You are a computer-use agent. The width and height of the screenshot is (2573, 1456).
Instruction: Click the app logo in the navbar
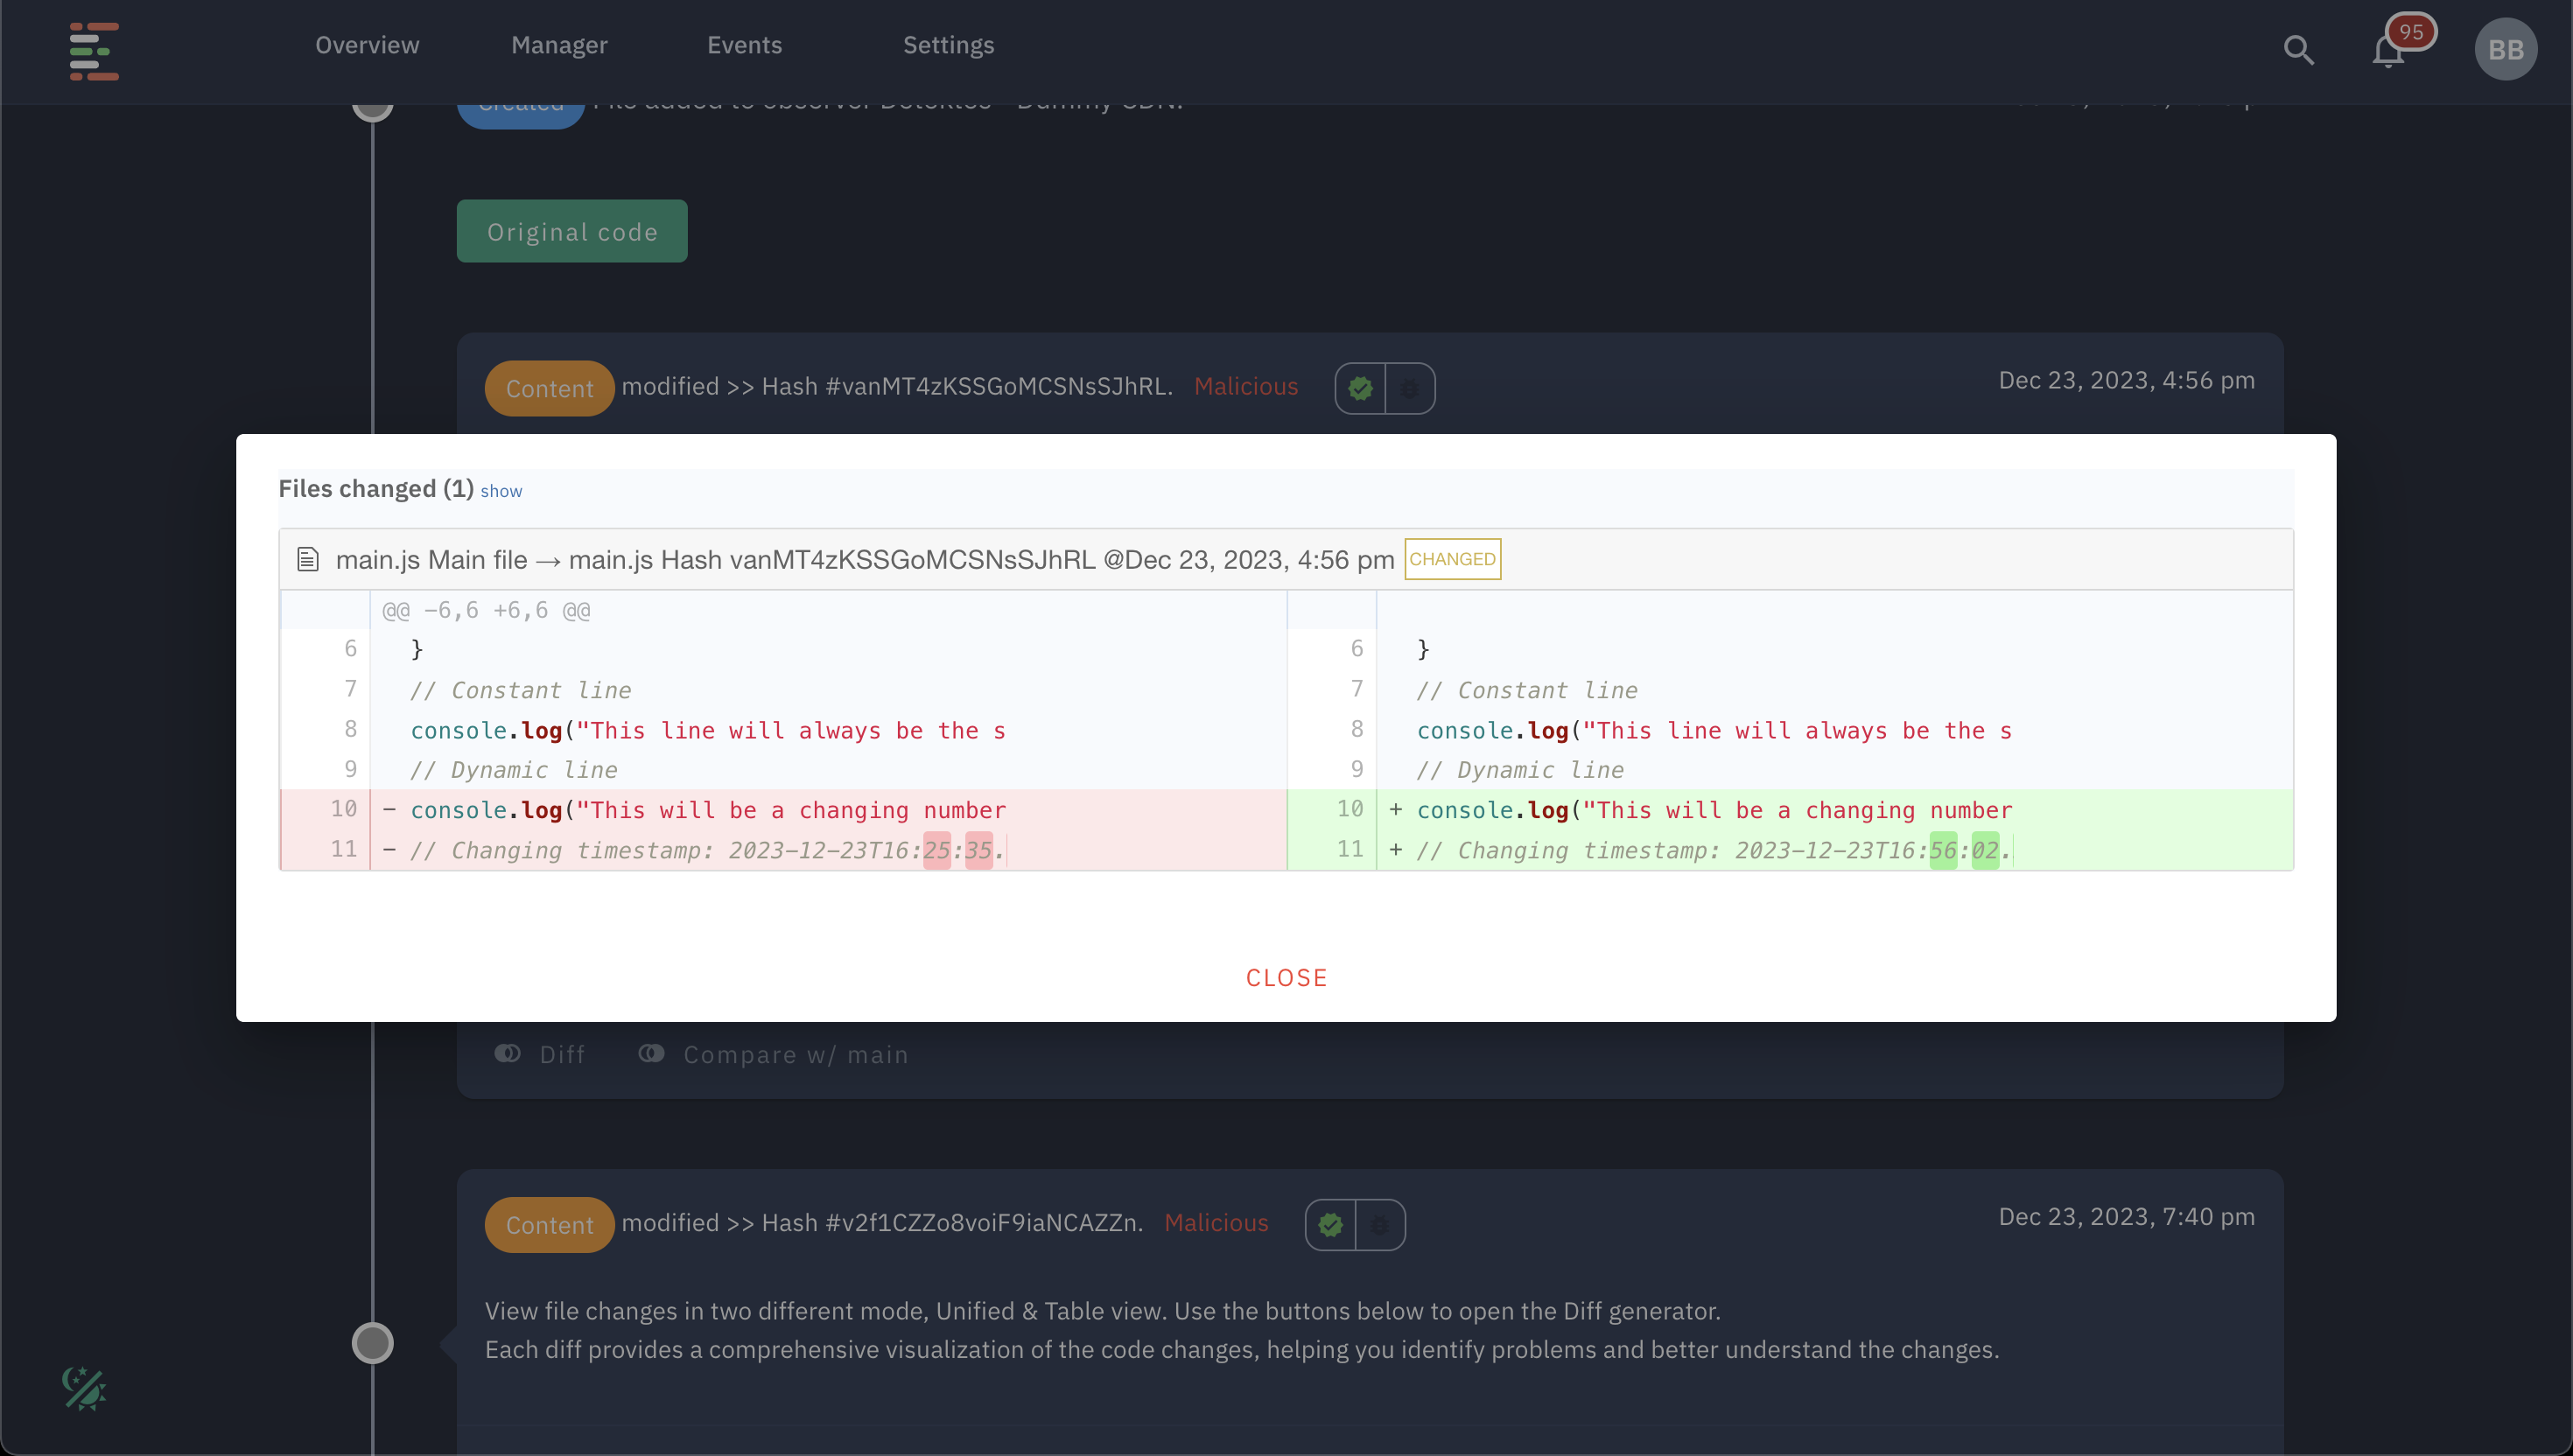click(94, 51)
